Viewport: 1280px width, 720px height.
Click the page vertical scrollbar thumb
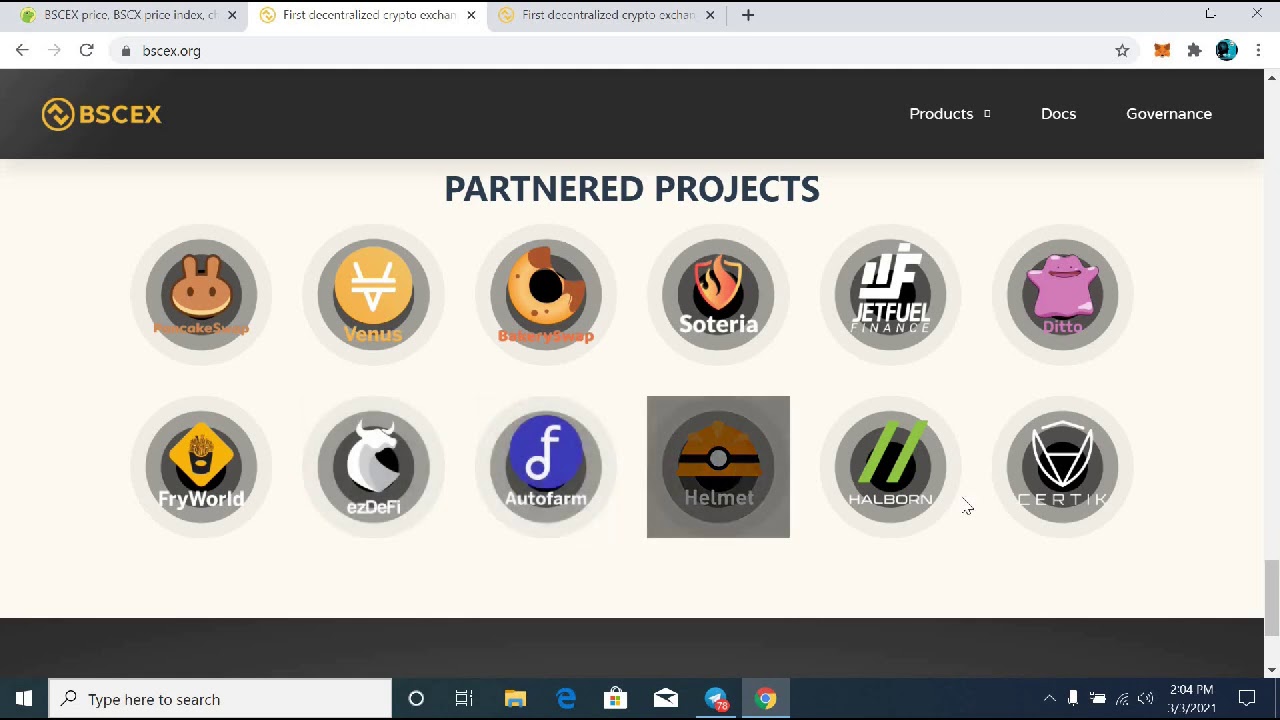pos(1272,597)
